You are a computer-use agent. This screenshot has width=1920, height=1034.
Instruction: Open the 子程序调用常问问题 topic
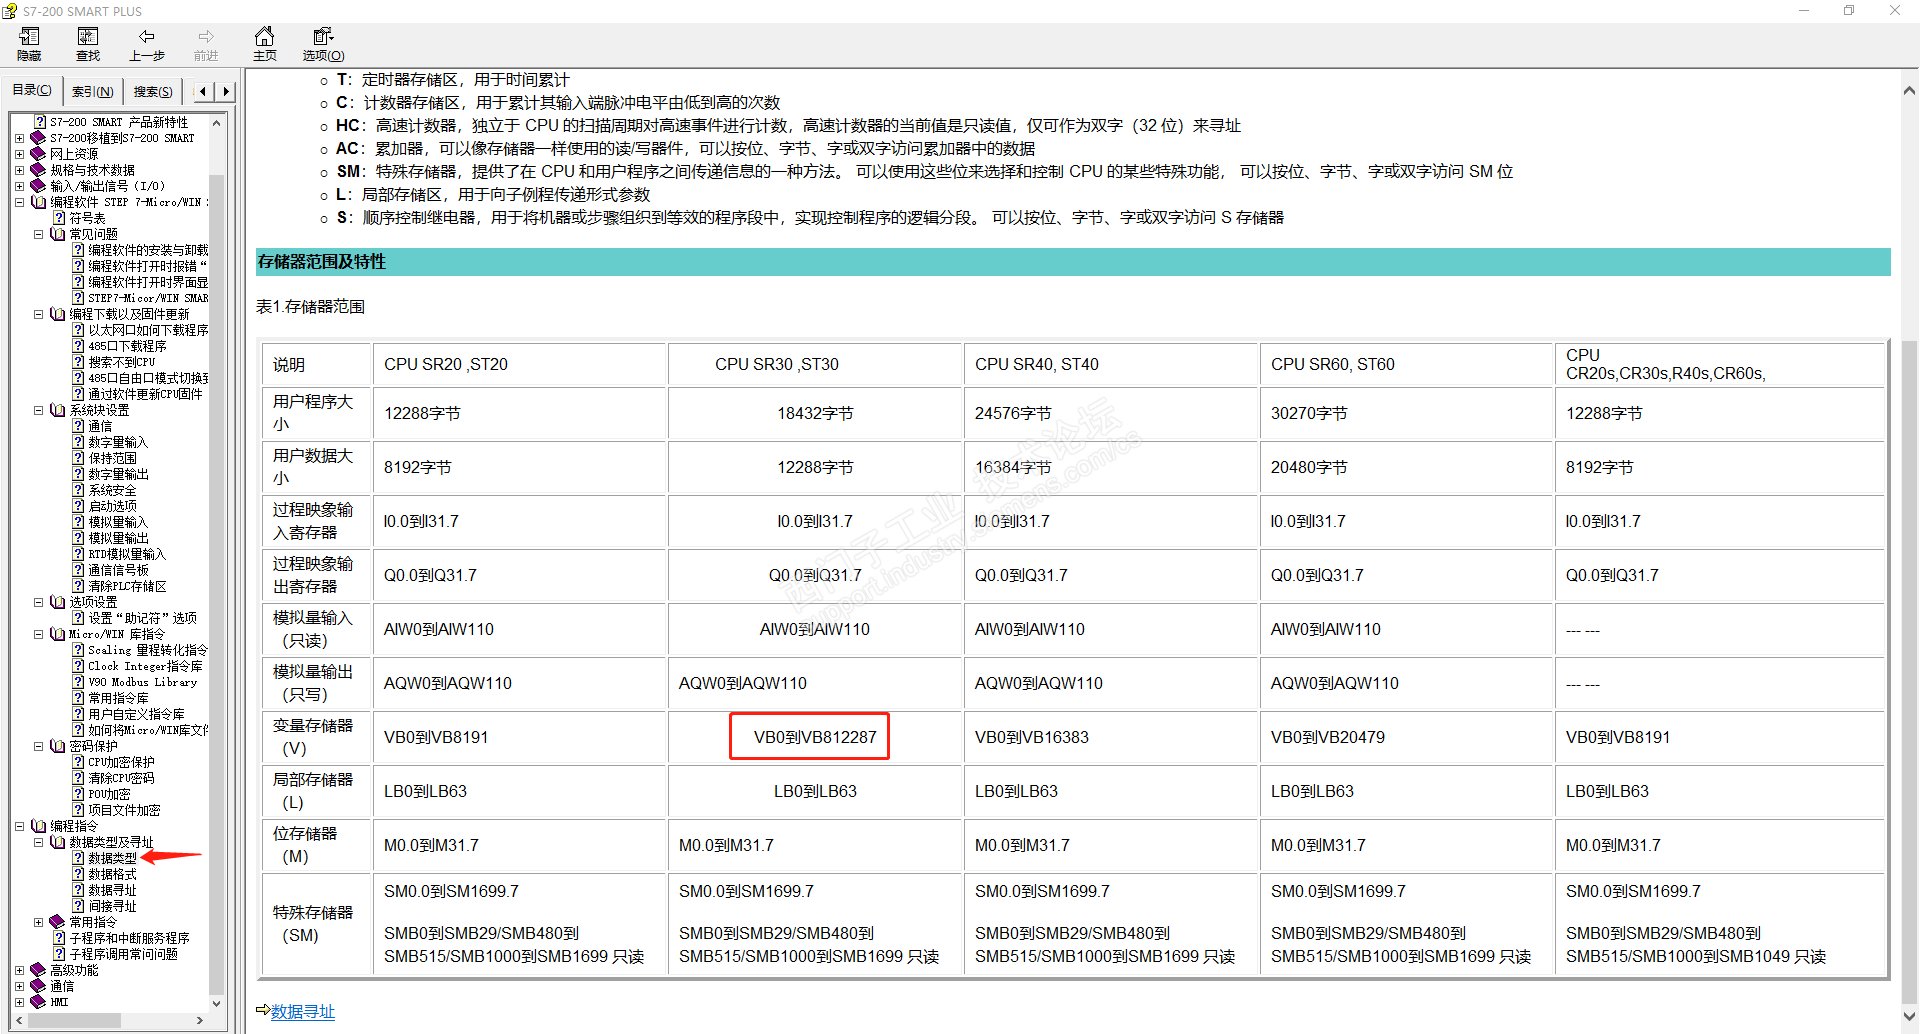(123, 954)
